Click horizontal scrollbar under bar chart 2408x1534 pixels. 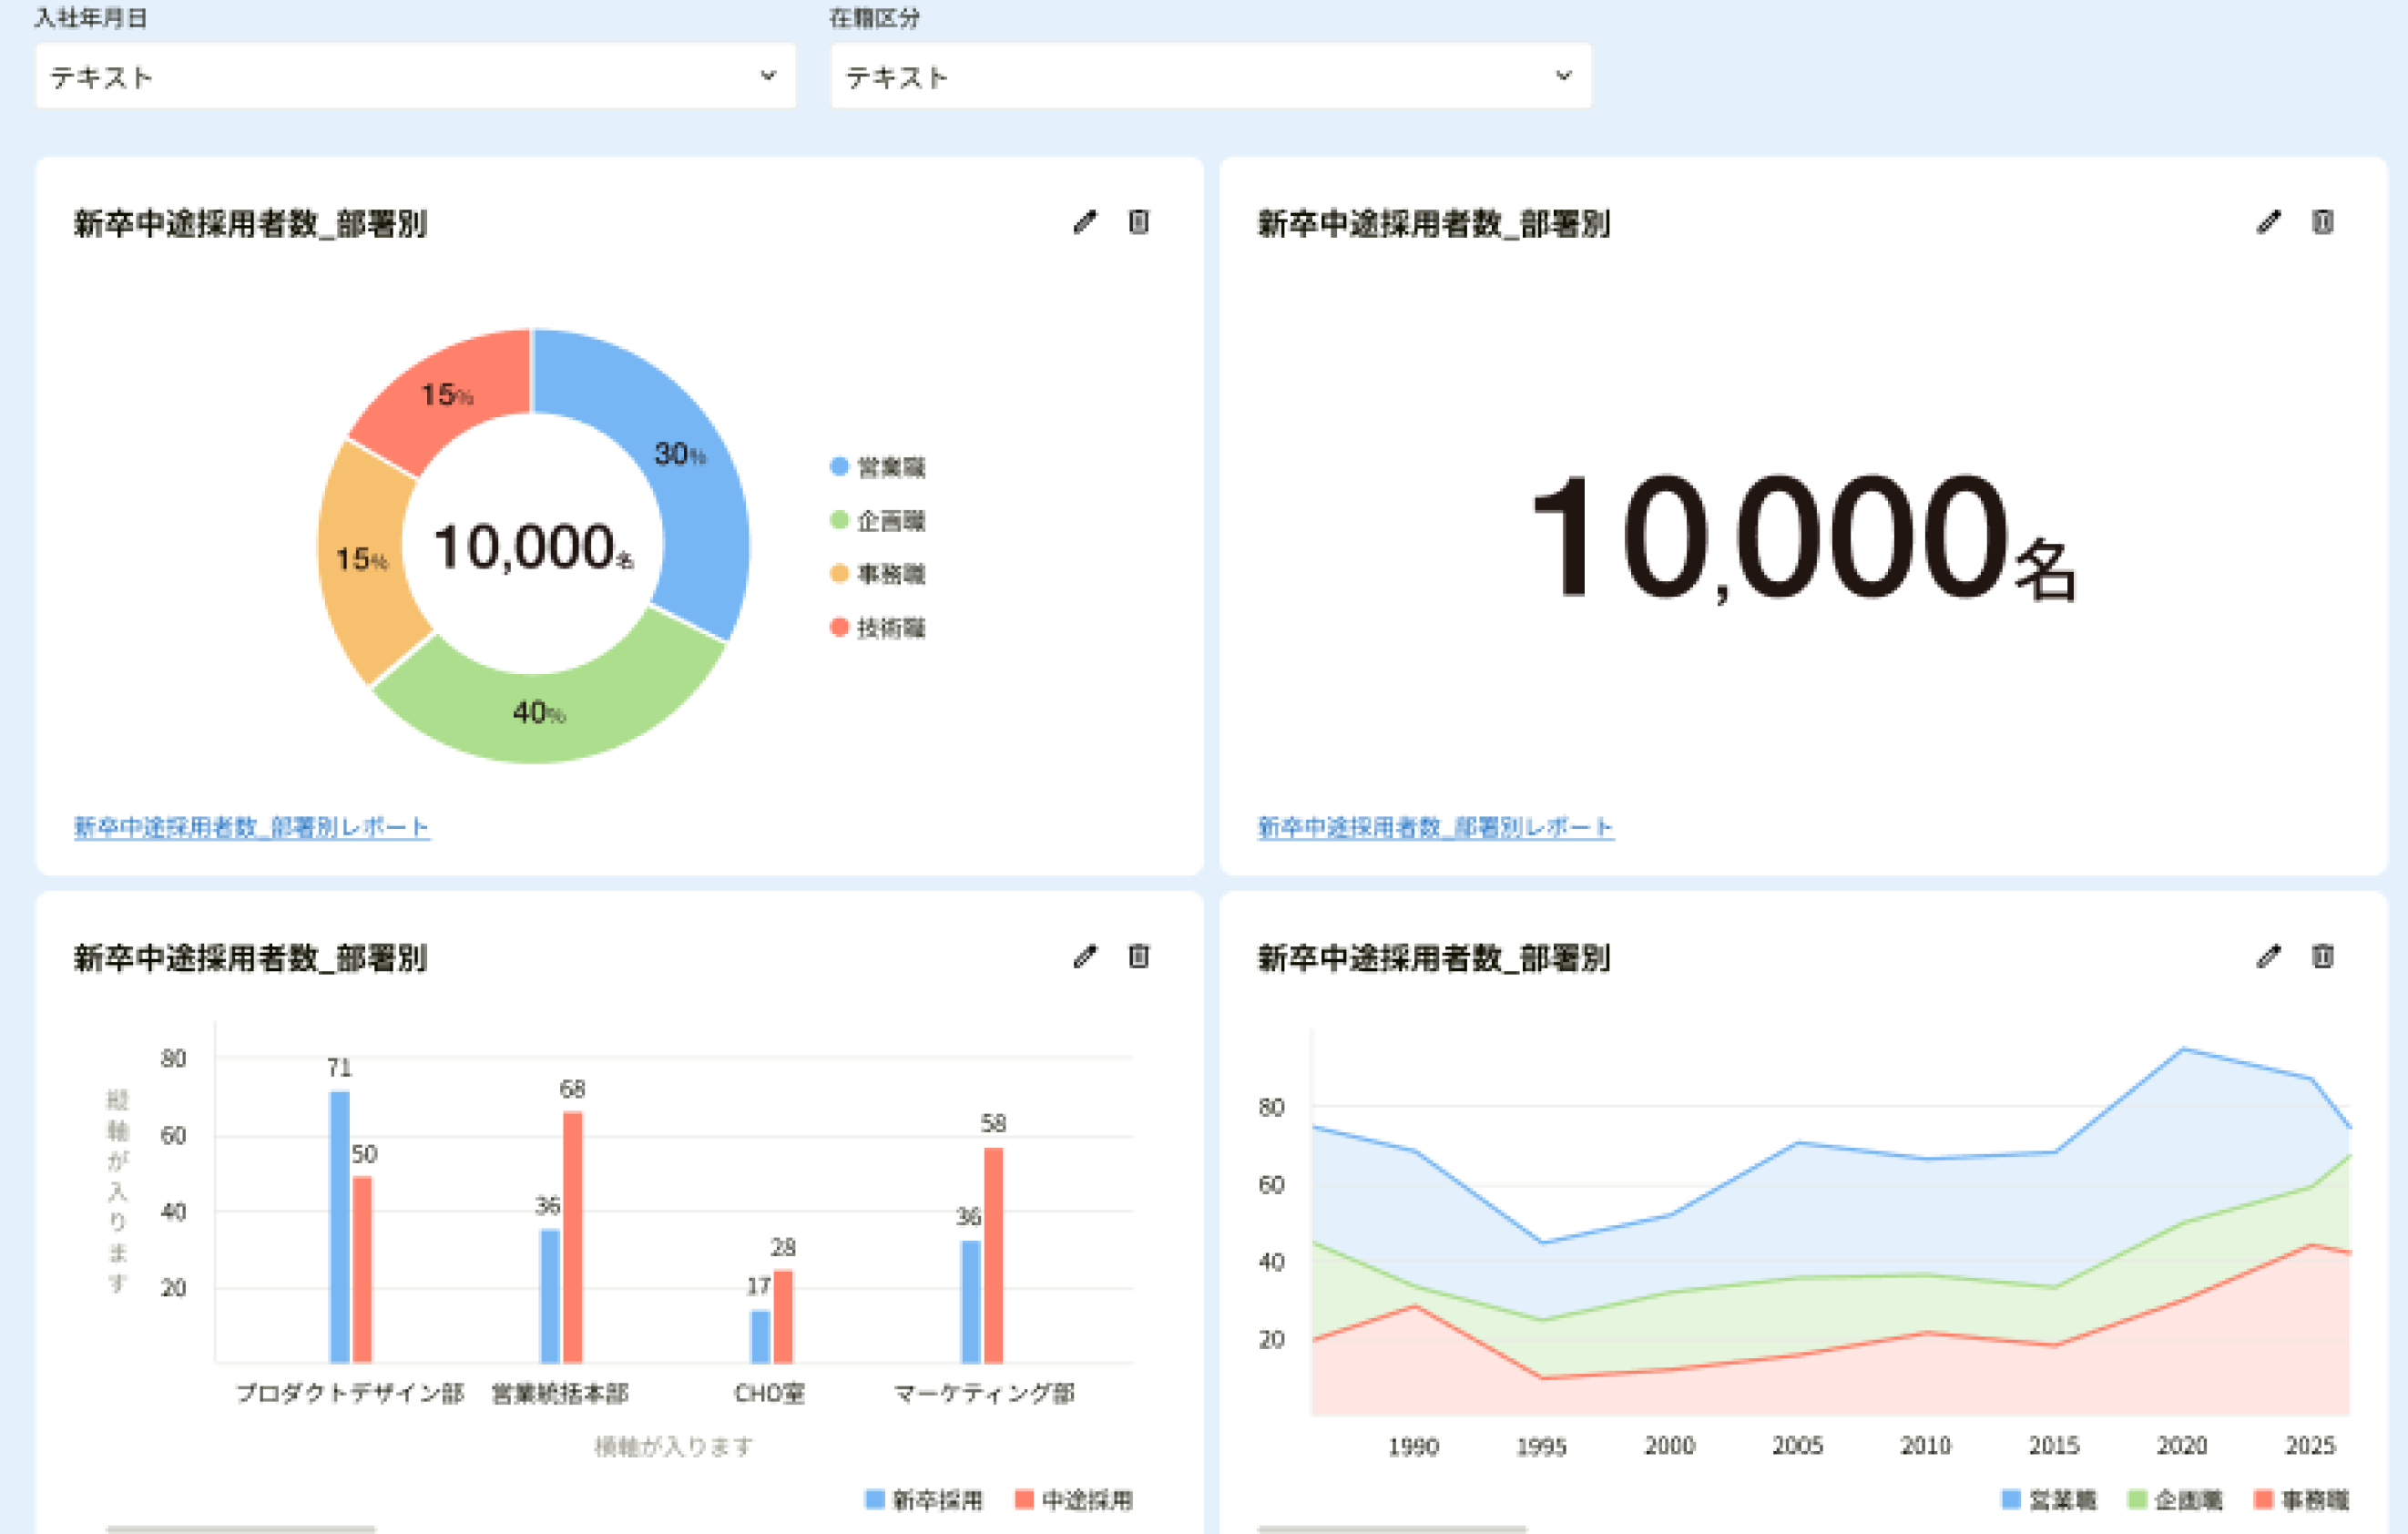(x=241, y=1529)
